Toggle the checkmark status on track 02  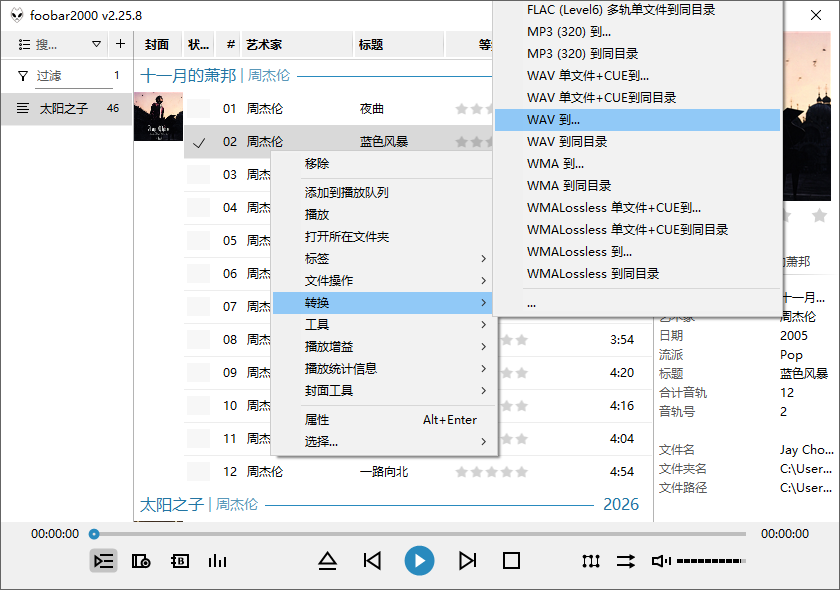(199, 142)
